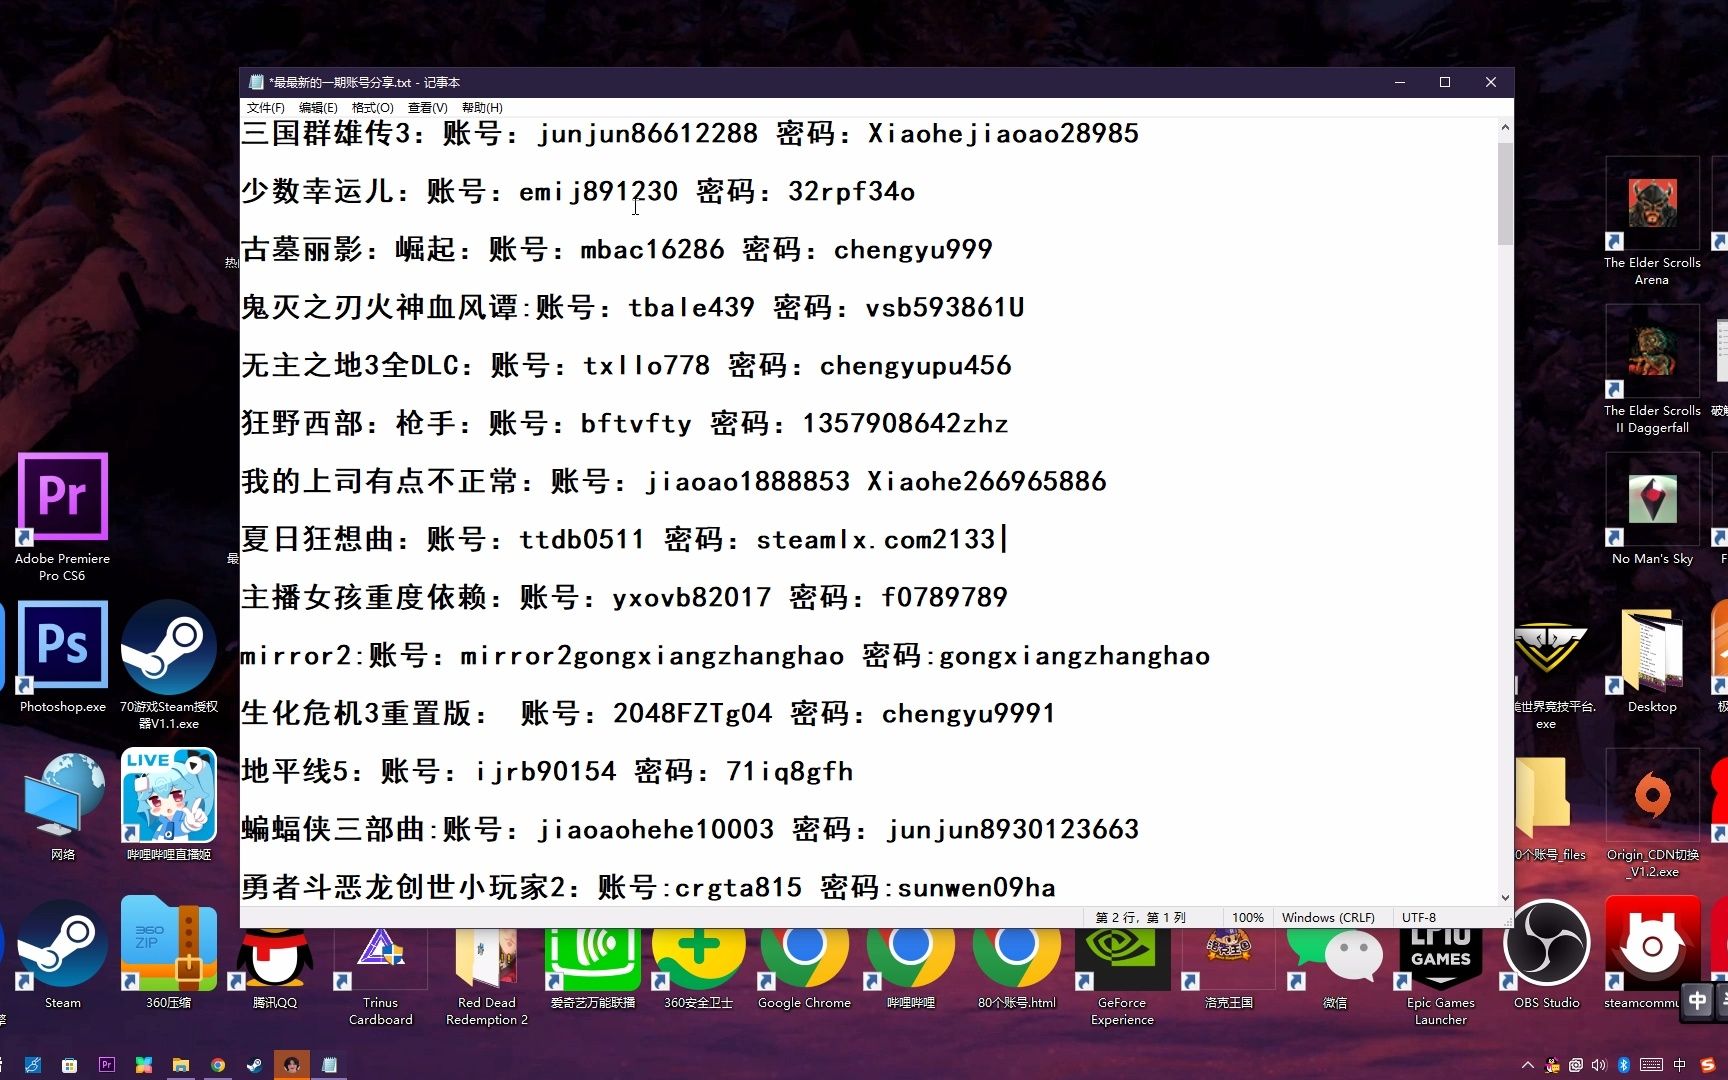Open the 查看(V) menu in Notepad
The image size is (1728, 1080).
427,108
